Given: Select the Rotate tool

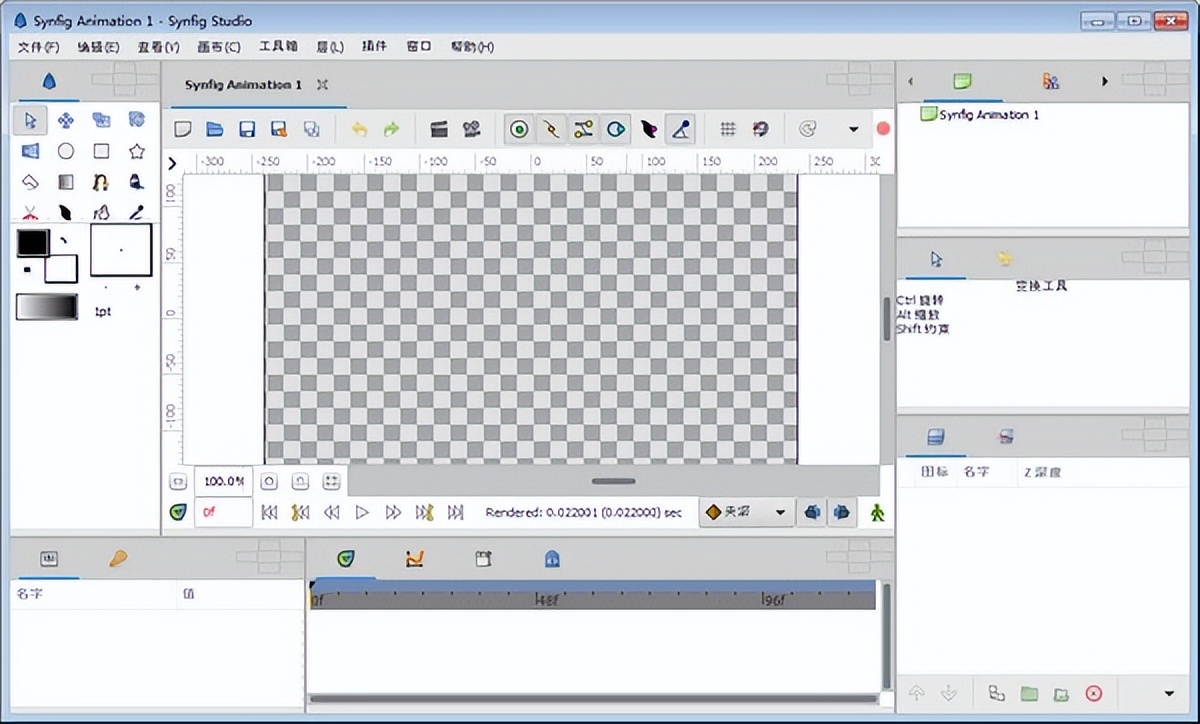Looking at the screenshot, I should coord(137,120).
